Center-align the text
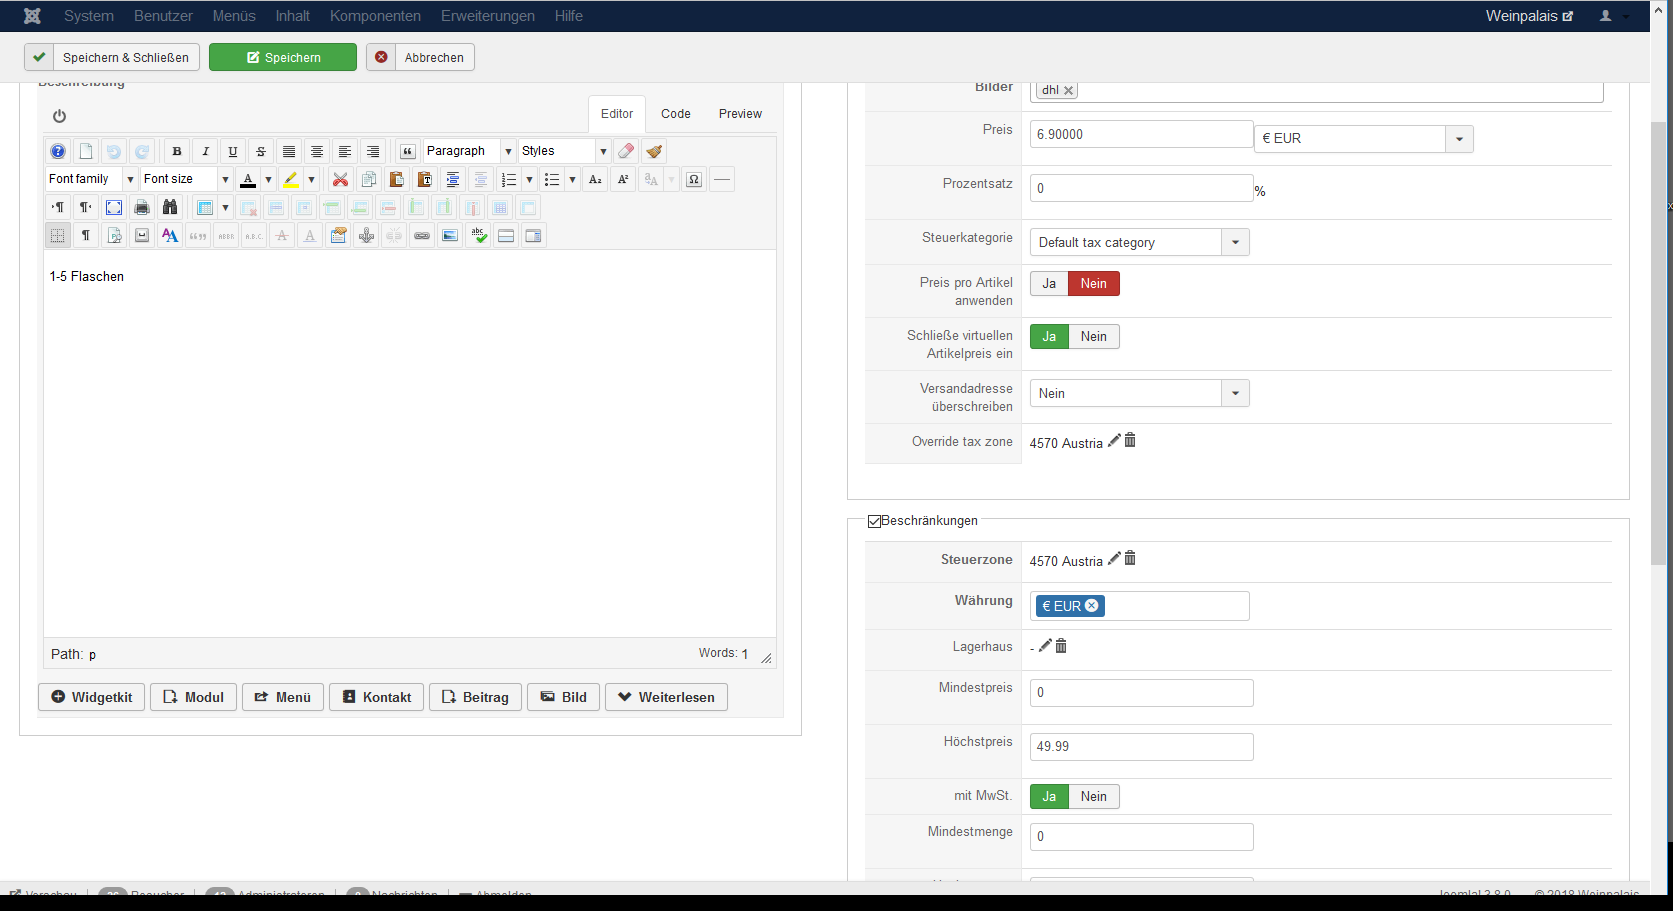Screen dimensions: 1673x911 [317, 151]
